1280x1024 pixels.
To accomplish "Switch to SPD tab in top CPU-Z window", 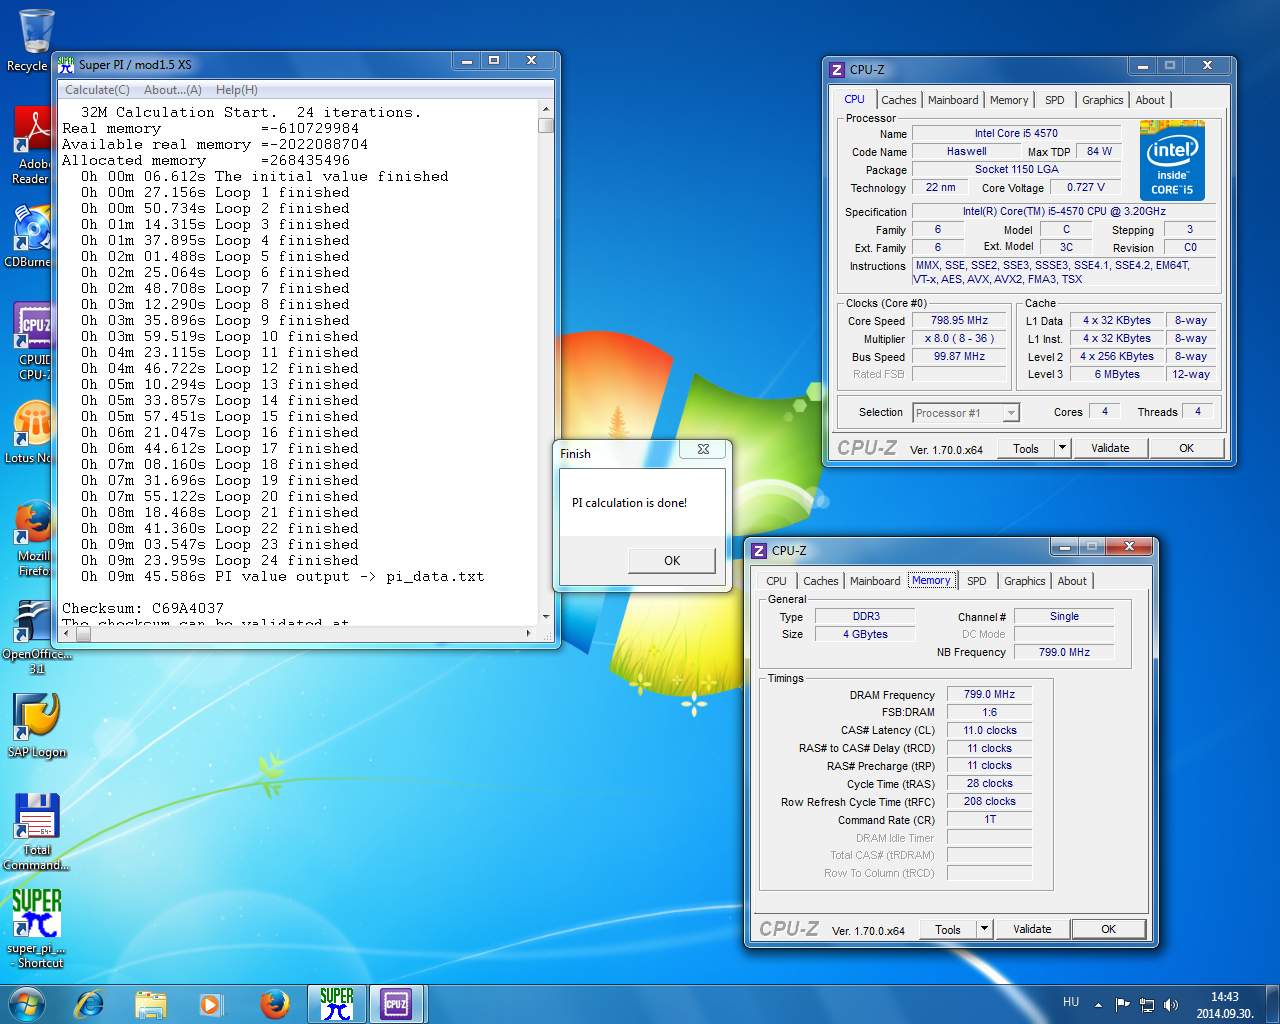I will pyautogui.click(x=1055, y=100).
